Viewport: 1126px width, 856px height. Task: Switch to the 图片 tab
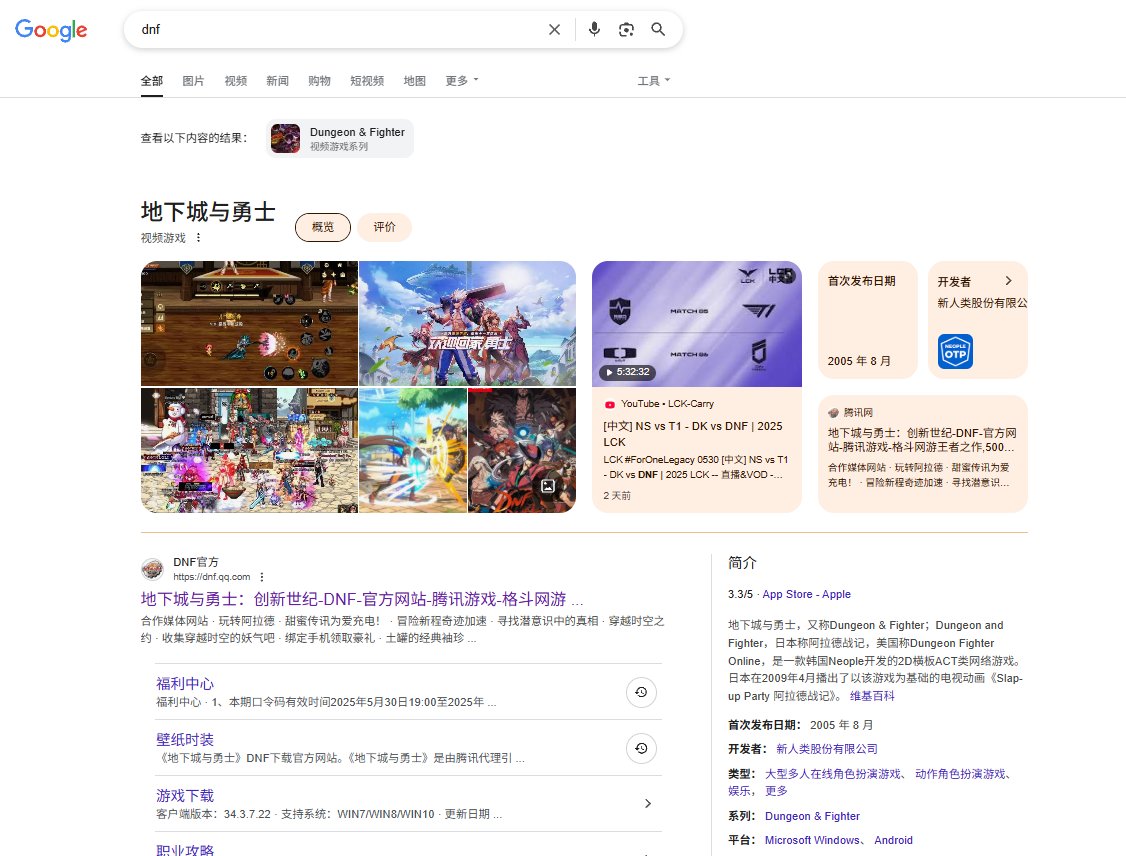(193, 80)
